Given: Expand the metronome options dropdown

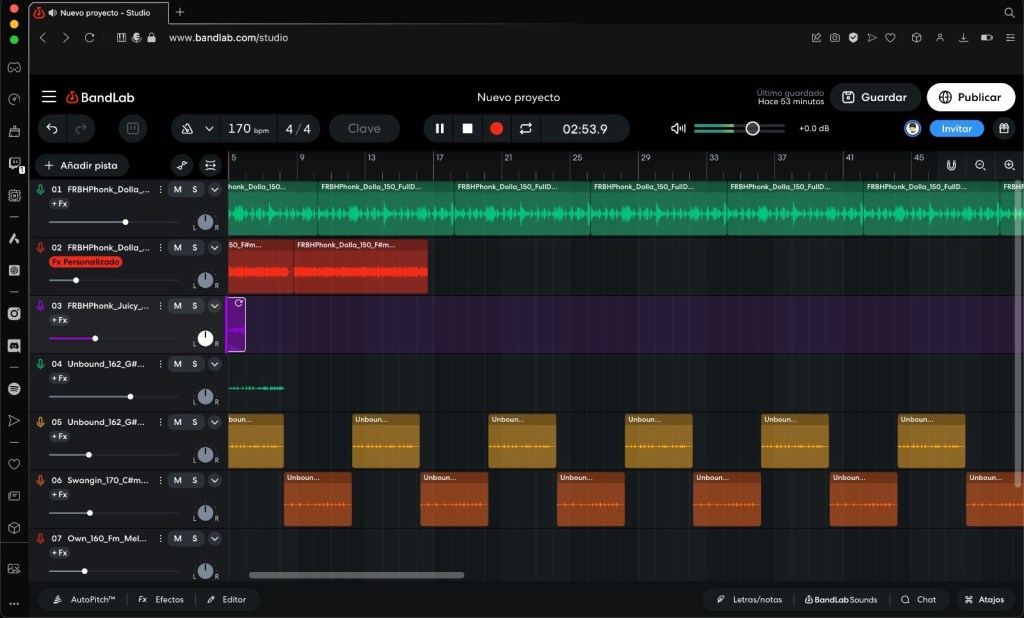Looking at the screenshot, I should click(x=209, y=129).
